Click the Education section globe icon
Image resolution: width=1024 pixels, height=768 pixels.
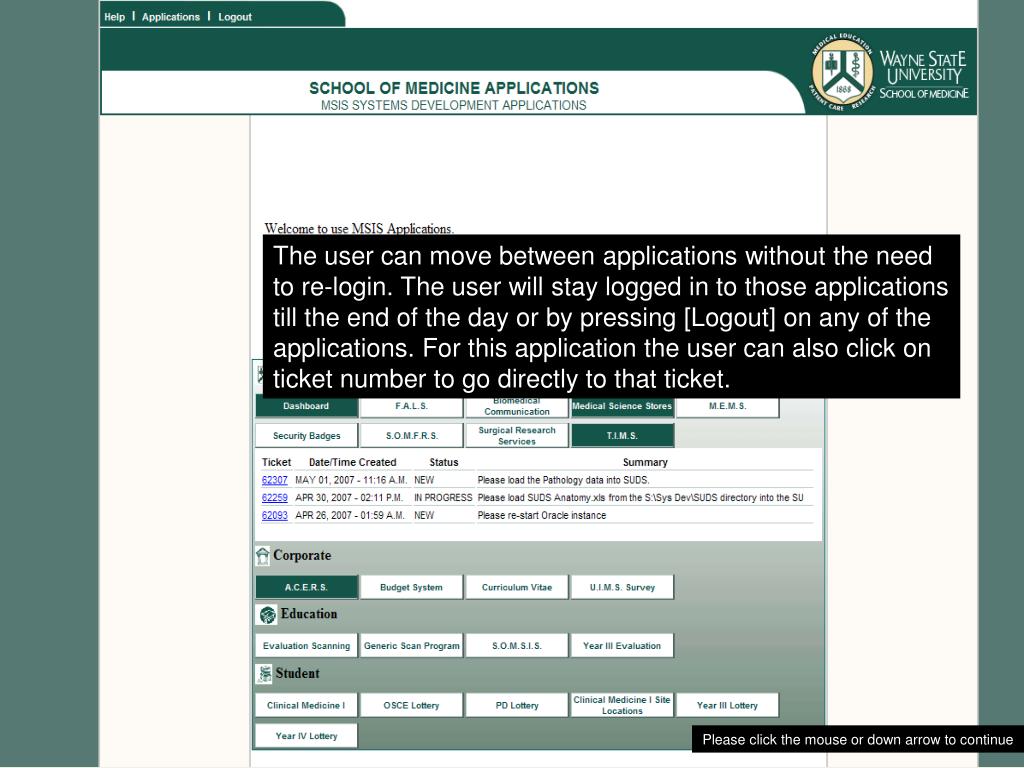pos(267,615)
